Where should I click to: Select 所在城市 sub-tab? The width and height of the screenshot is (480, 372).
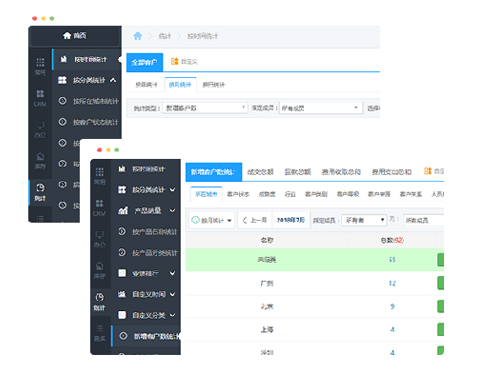click(x=206, y=194)
